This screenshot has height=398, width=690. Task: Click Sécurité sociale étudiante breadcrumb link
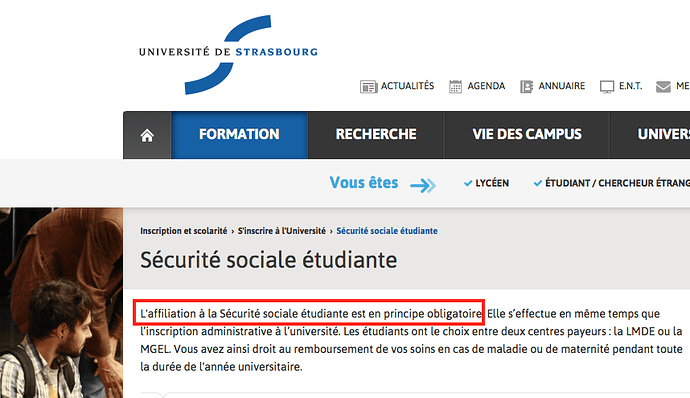387,231
